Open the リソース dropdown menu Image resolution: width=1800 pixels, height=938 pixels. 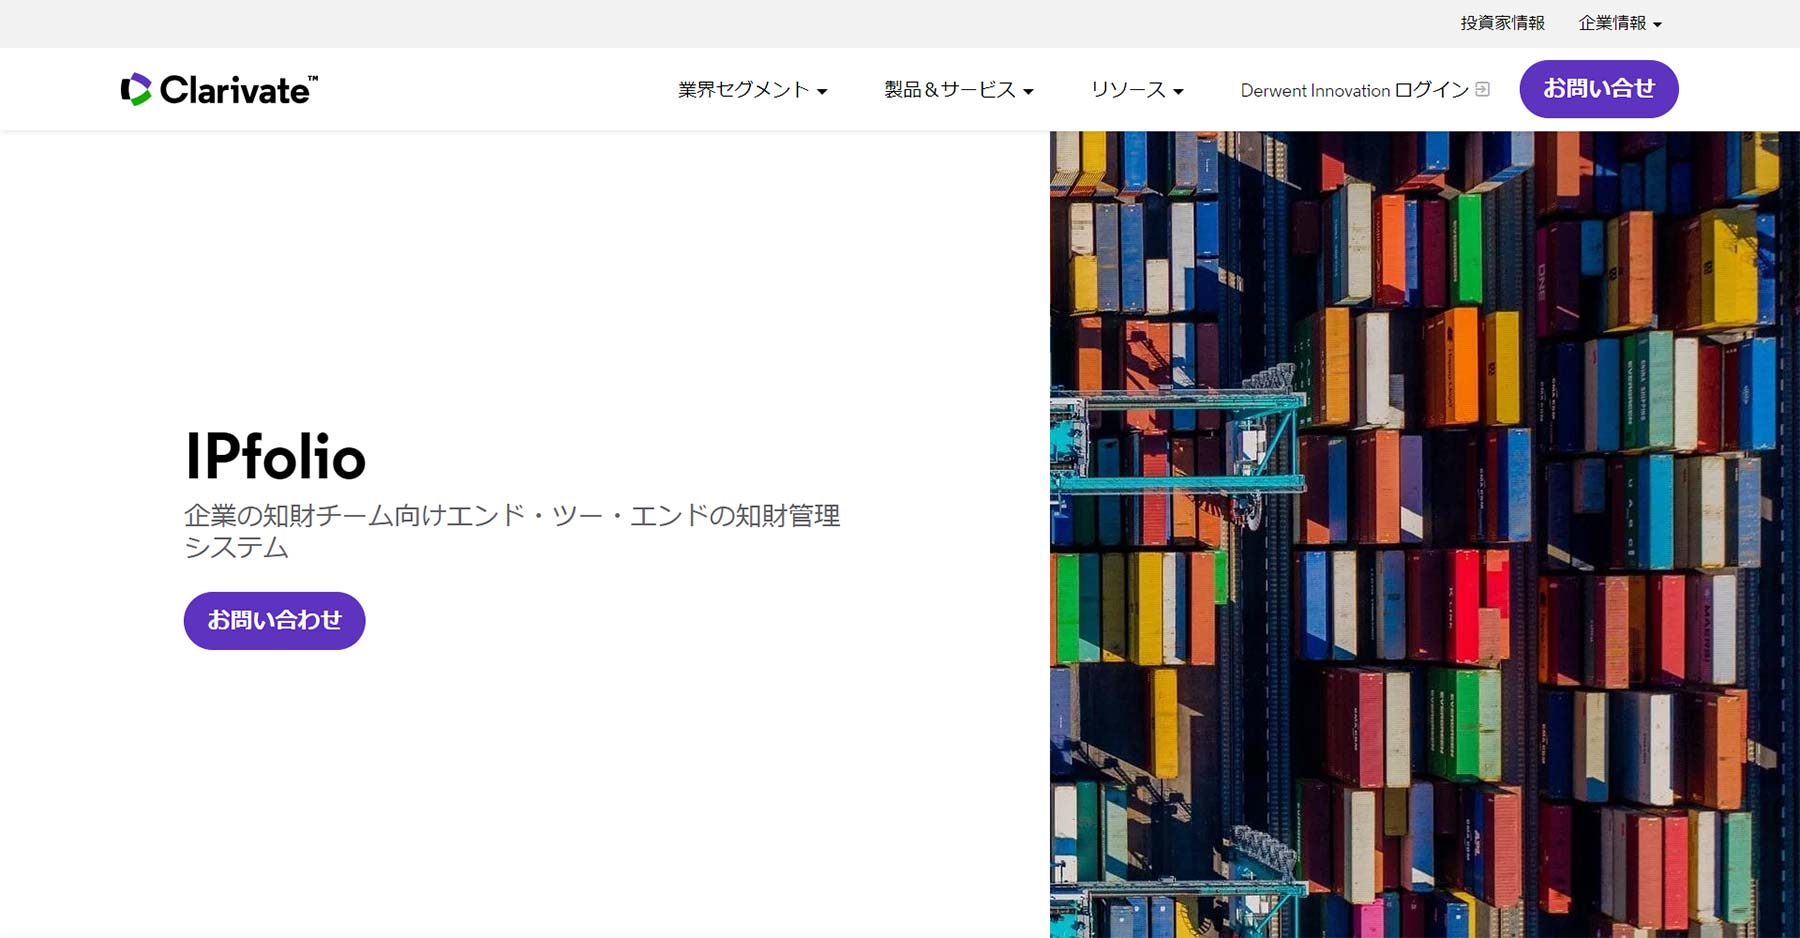tap(1137, 90)
